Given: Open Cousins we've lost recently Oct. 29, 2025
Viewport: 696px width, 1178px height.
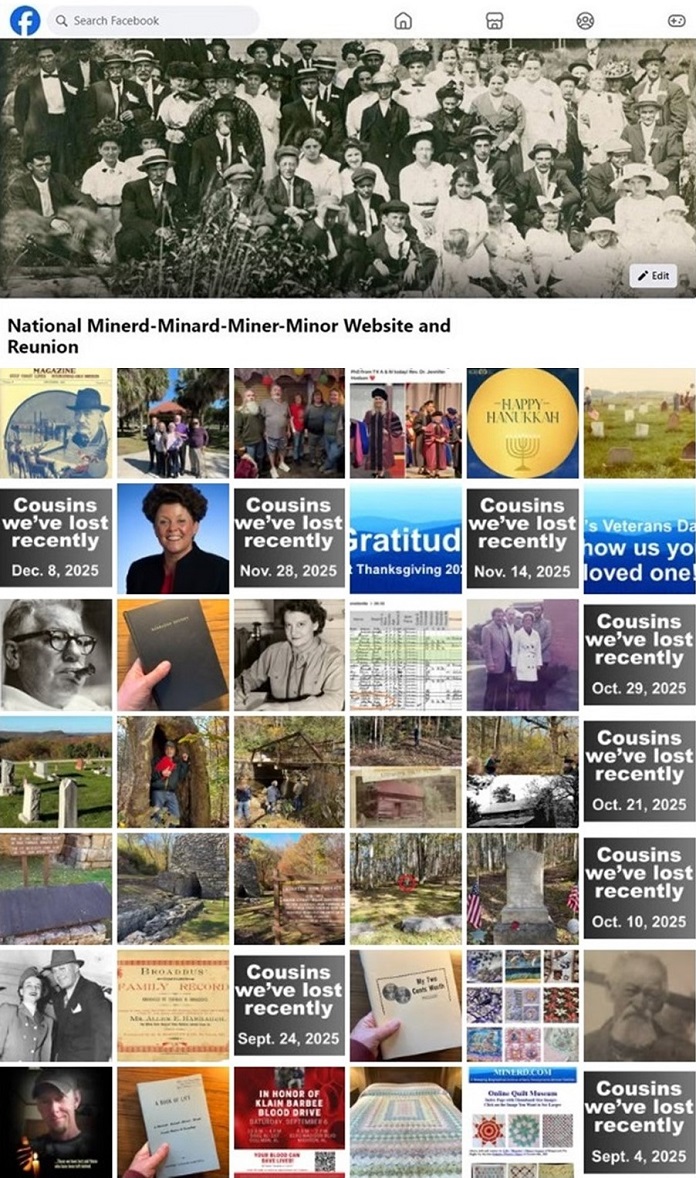Looking at the screenshot, I should 639,655.
